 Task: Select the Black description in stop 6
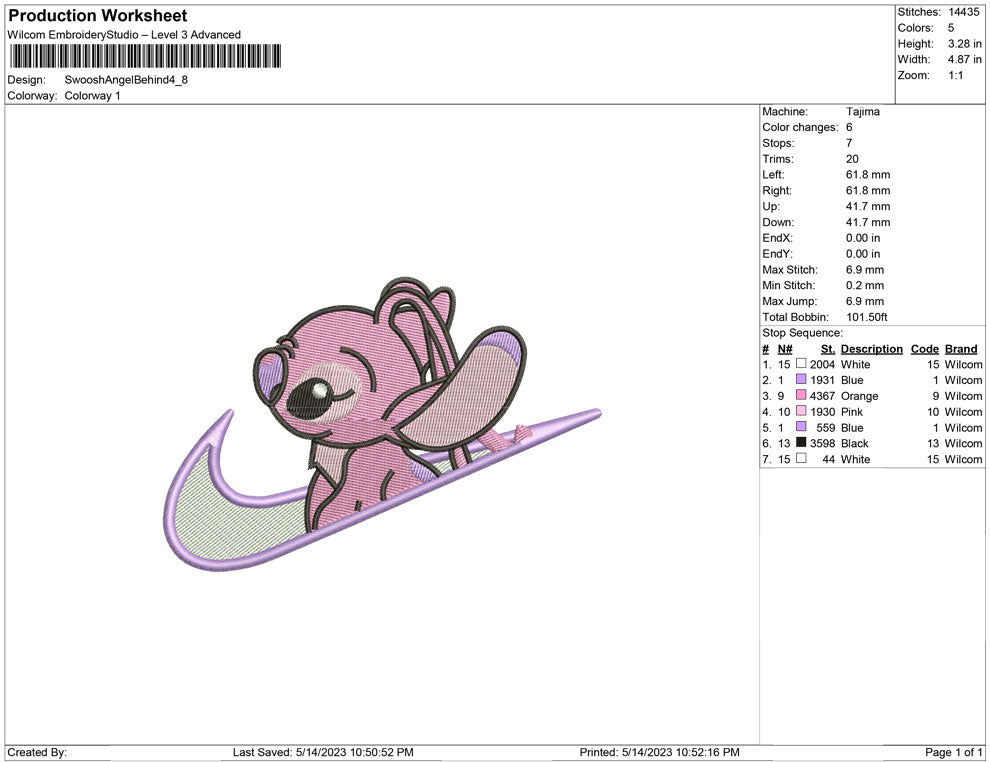coord(854,443)
